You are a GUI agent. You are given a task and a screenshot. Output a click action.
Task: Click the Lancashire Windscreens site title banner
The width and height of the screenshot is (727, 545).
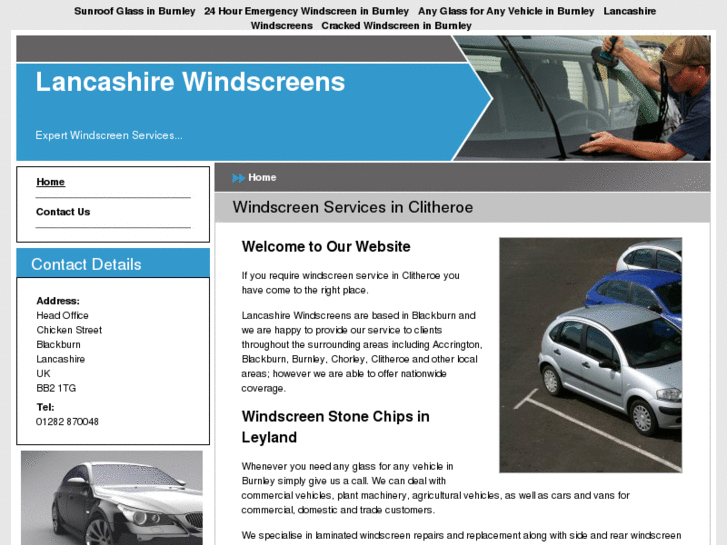[190, 82]
